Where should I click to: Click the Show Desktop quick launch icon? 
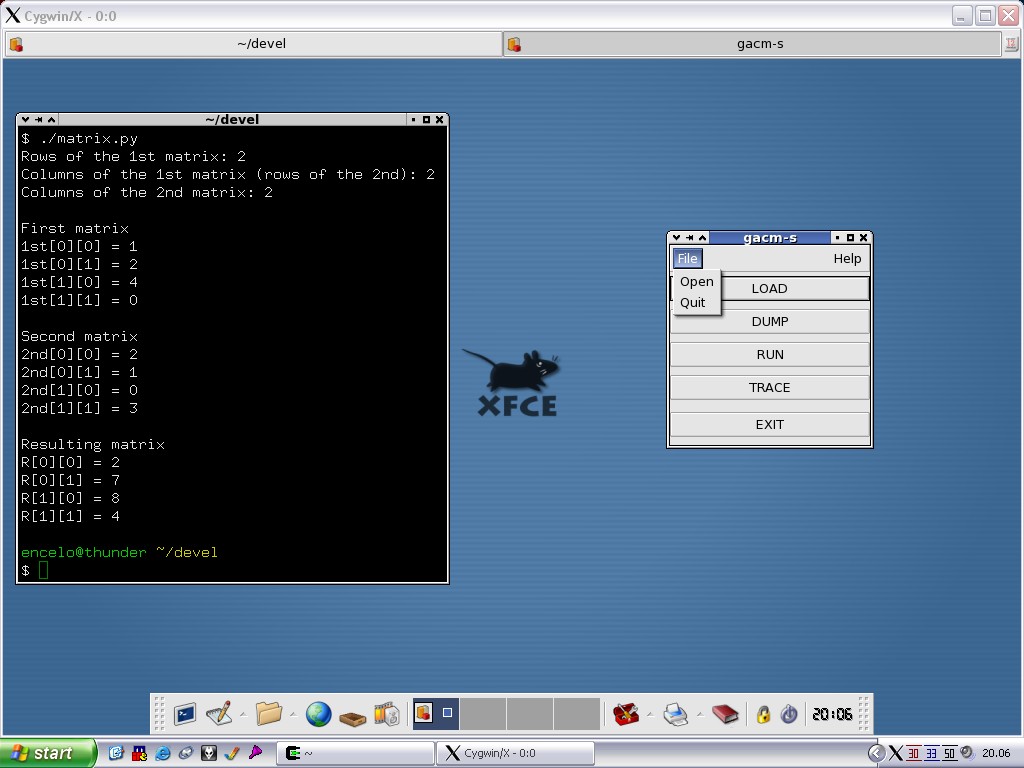click(x=116, y=753)
